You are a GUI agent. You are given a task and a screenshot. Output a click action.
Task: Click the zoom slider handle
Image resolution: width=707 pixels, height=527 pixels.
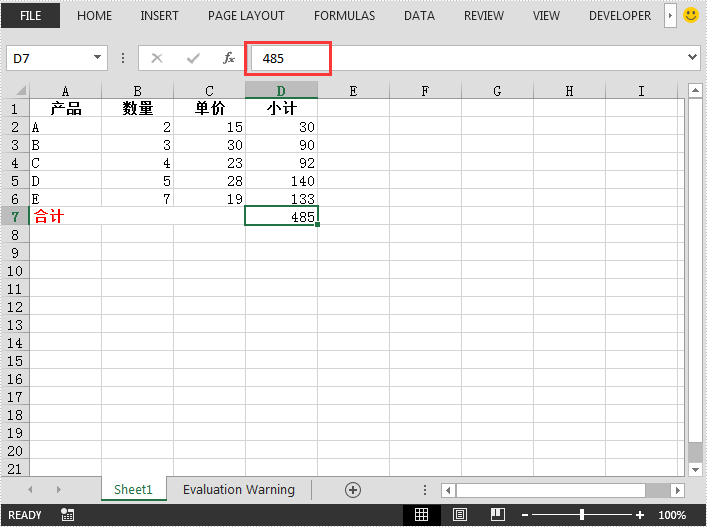(x=582, y=514)
